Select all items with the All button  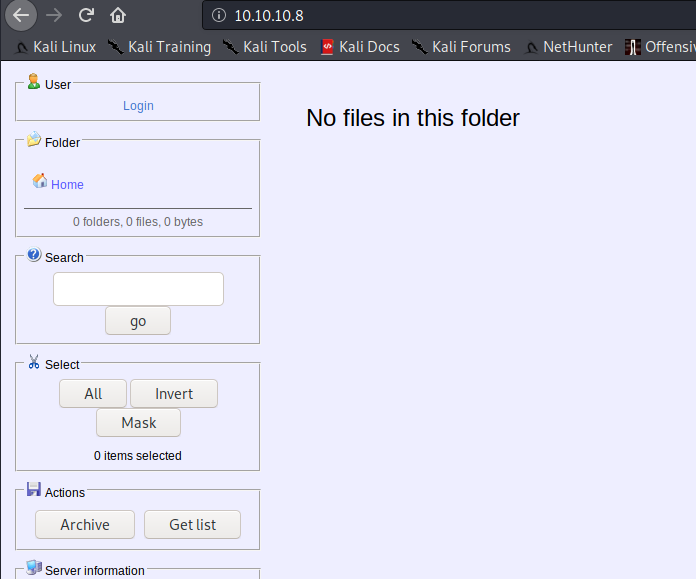[x=93, y=393]
